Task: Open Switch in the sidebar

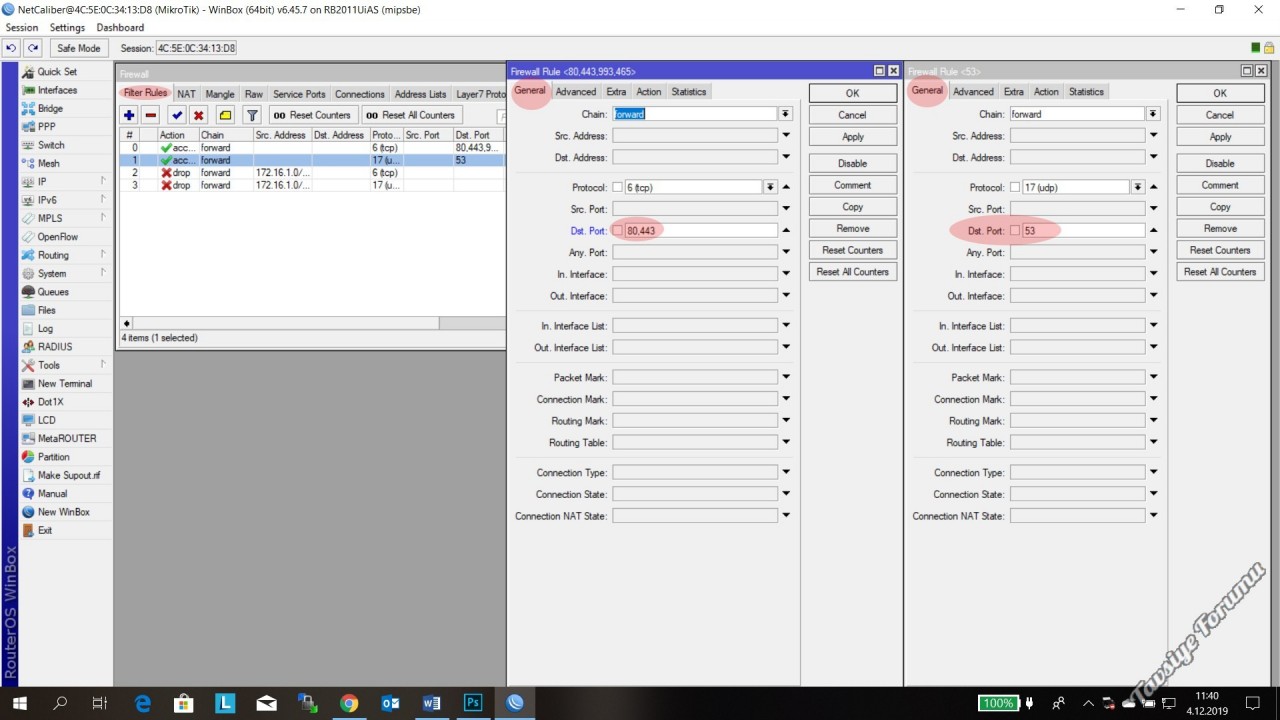Action: pyautogui.click(x=51, y=145)
